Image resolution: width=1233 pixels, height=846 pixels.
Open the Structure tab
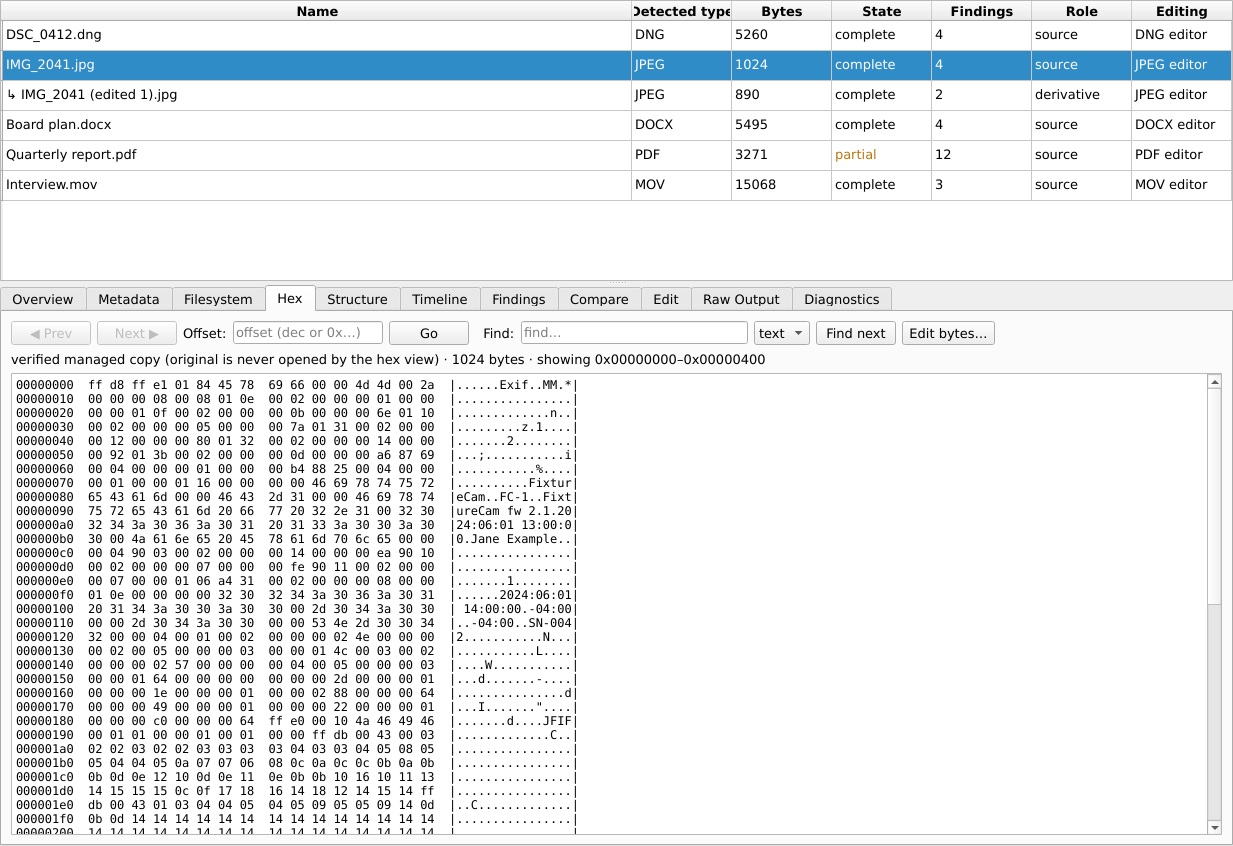tap(357, 299)
